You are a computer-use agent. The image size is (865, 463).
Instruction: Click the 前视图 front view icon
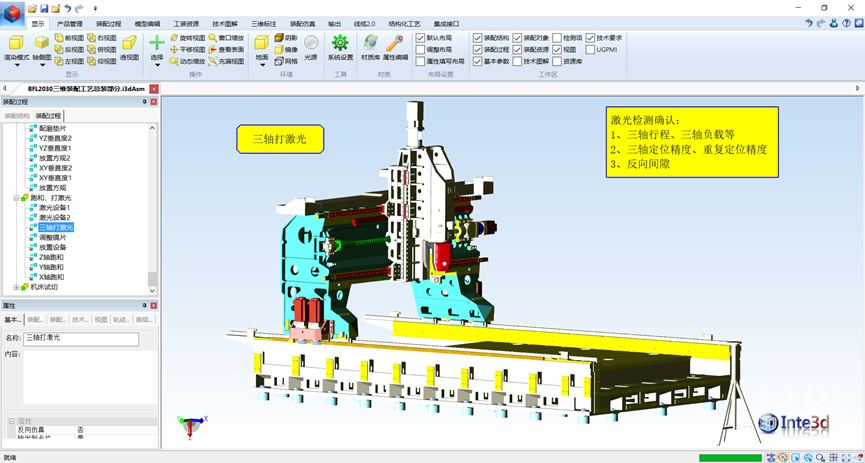click(x=70, y=37)
